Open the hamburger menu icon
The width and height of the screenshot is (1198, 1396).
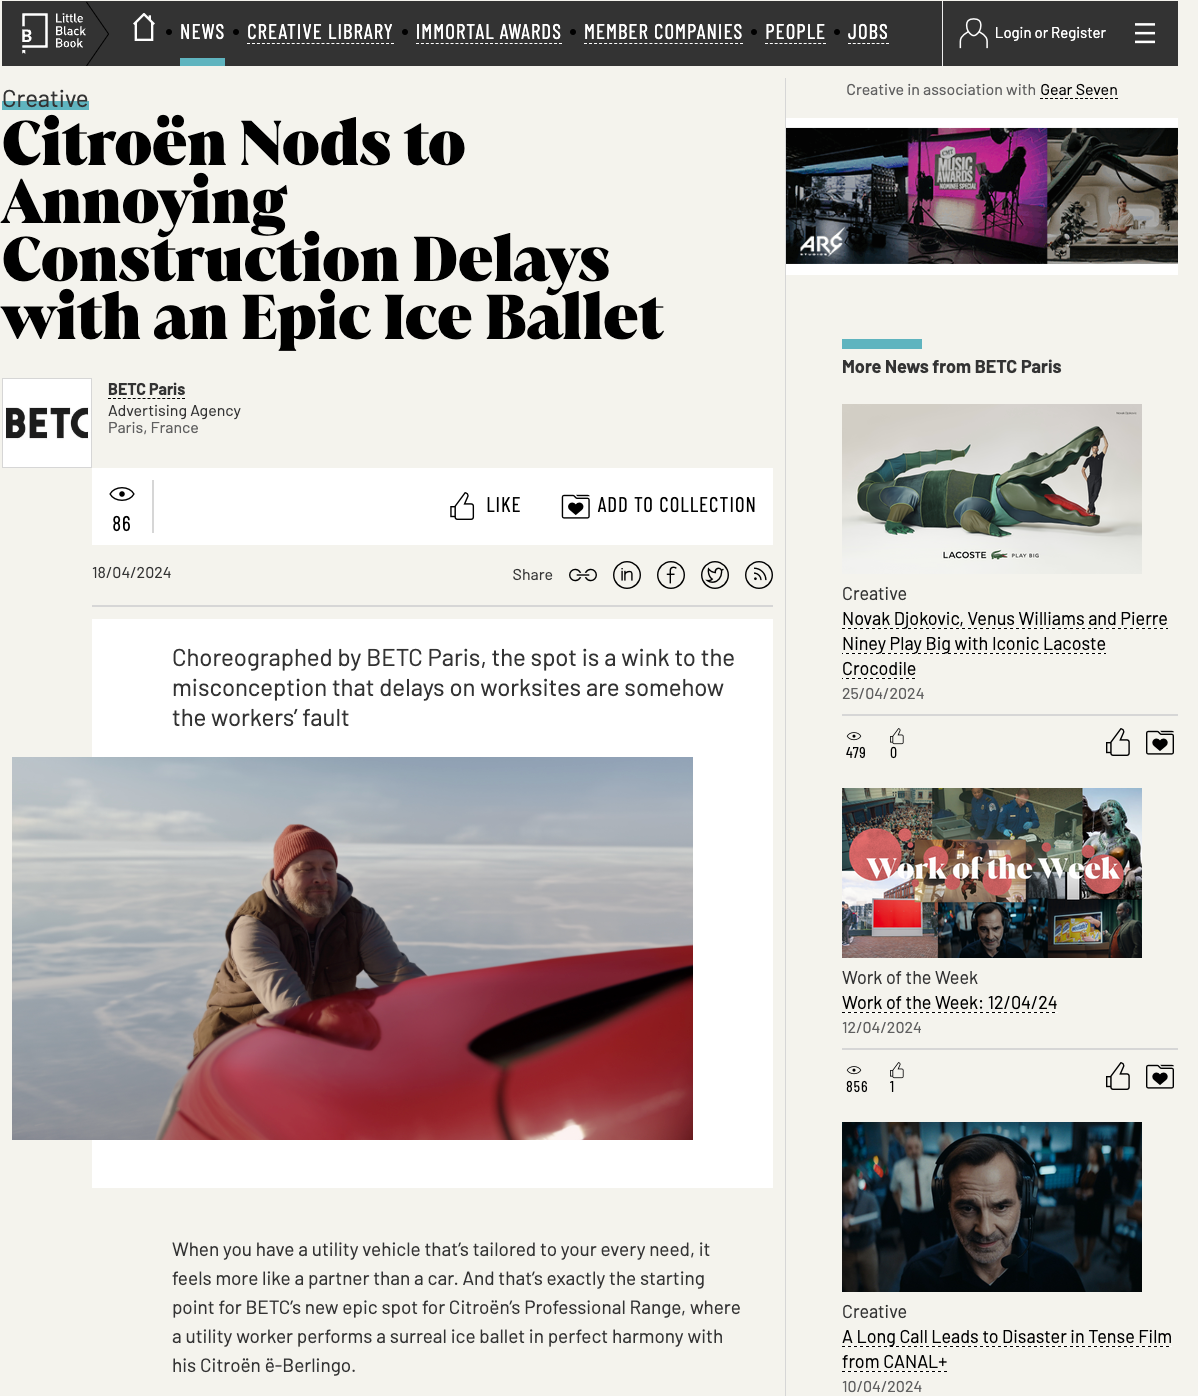pyautogui.click(x=1145, y=33)
